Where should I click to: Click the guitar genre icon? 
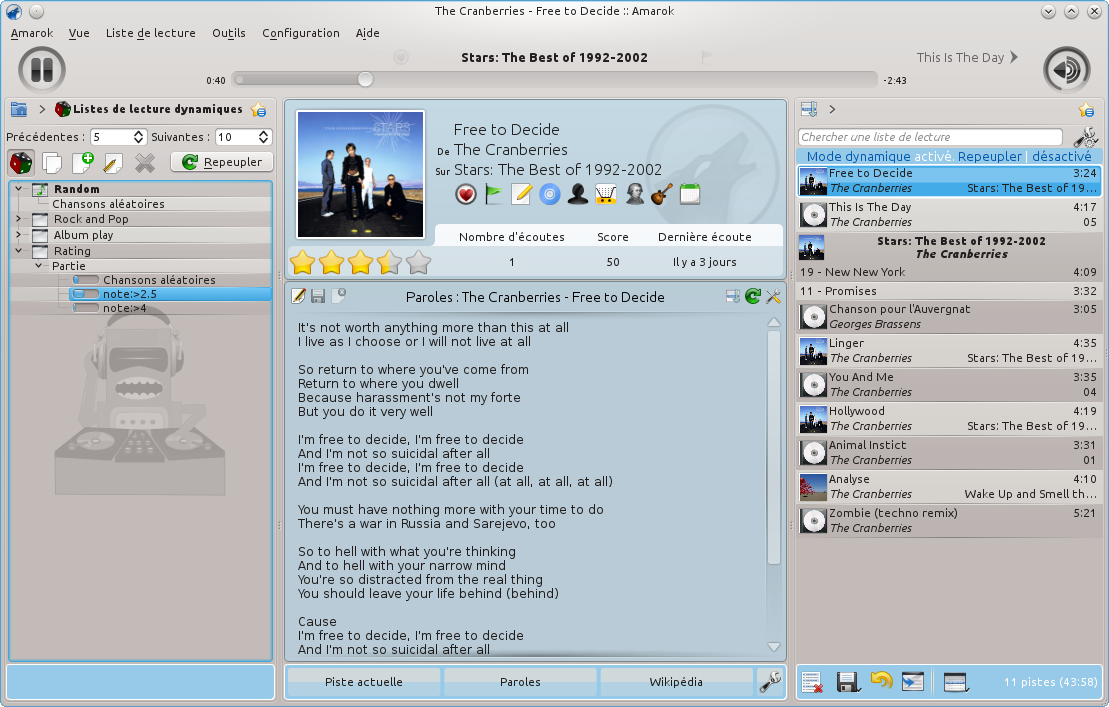[x=661, y=194]
